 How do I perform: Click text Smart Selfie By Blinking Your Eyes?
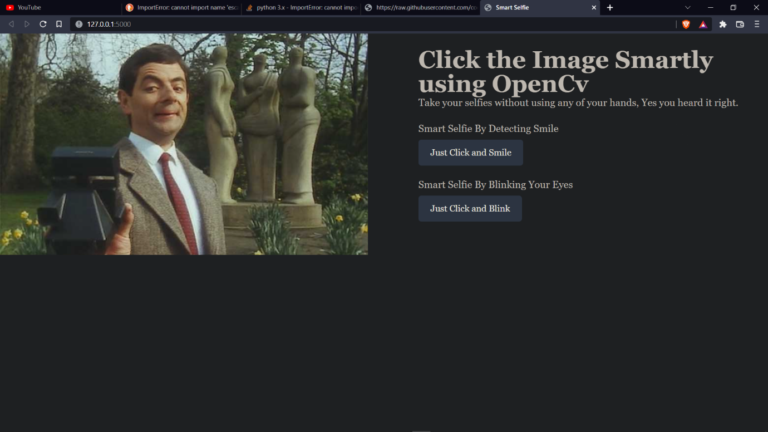coord(495,185)
